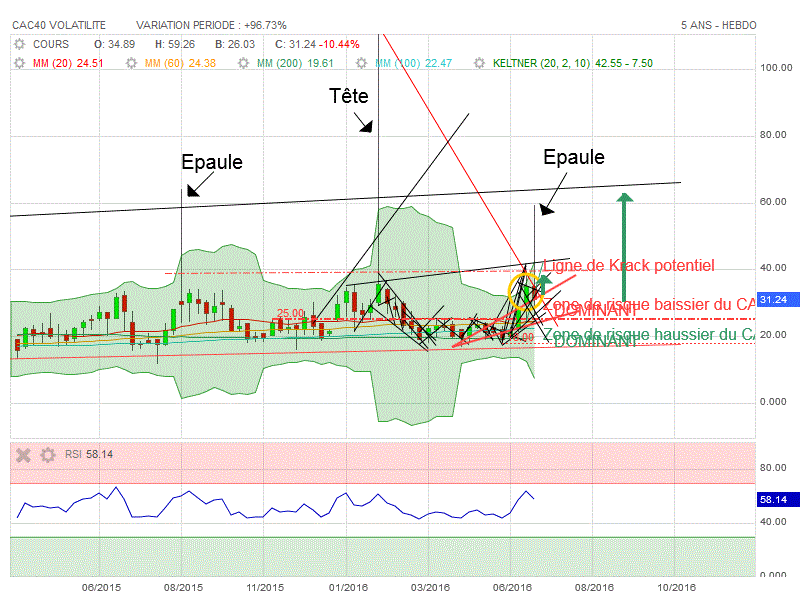Screen dimensions: 810x606
Task: Click the 08/2015 date axis label
Action: pyautogui.click(x=183, y=587)
